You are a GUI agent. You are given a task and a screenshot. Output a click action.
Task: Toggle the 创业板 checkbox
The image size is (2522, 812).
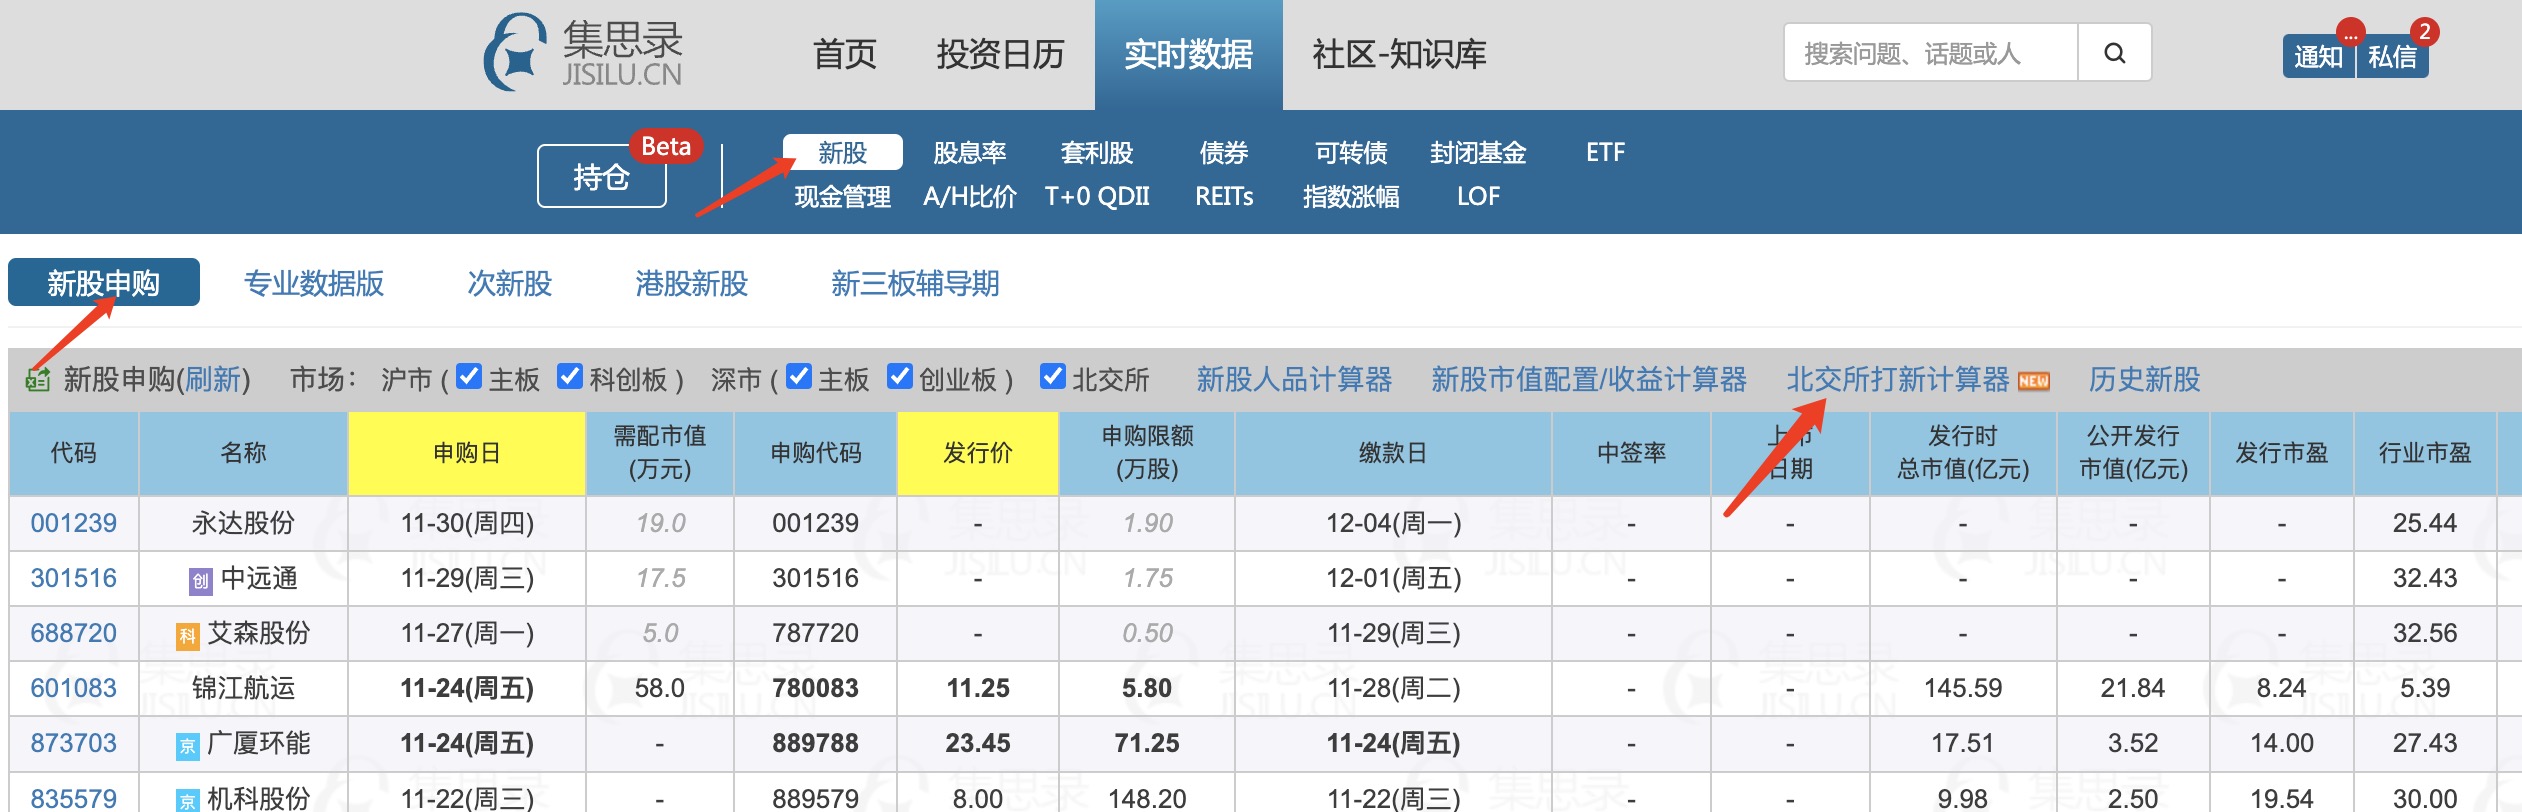pyautogui.click(x=900, y=377)
